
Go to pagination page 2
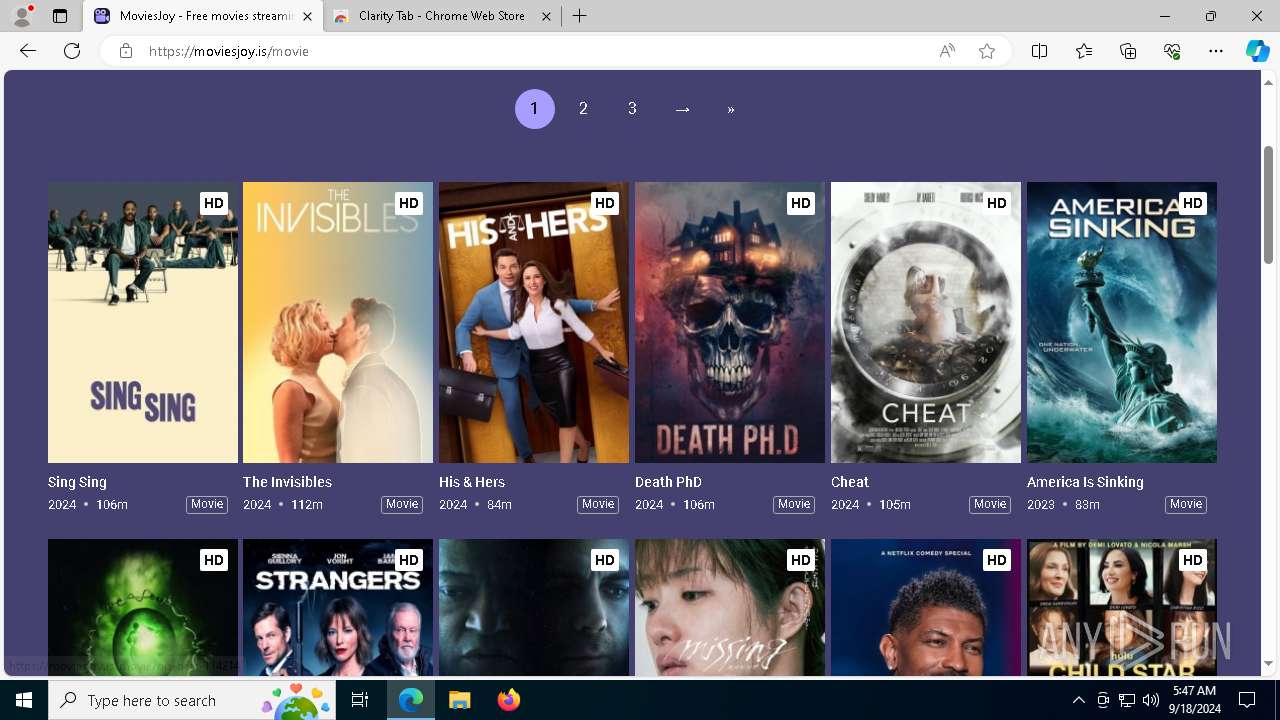583,109
